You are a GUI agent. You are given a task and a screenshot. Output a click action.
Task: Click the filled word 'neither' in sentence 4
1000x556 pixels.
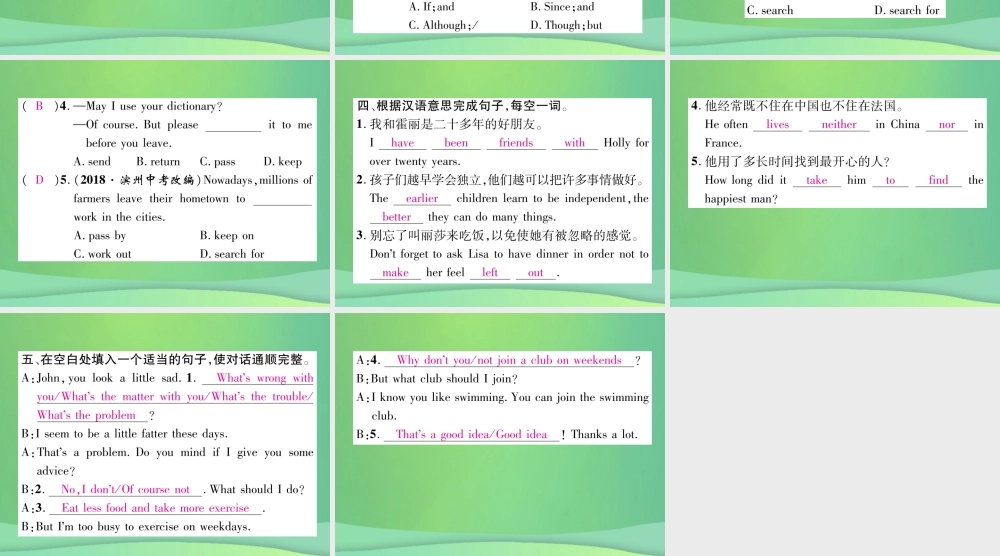pos(839,124)
